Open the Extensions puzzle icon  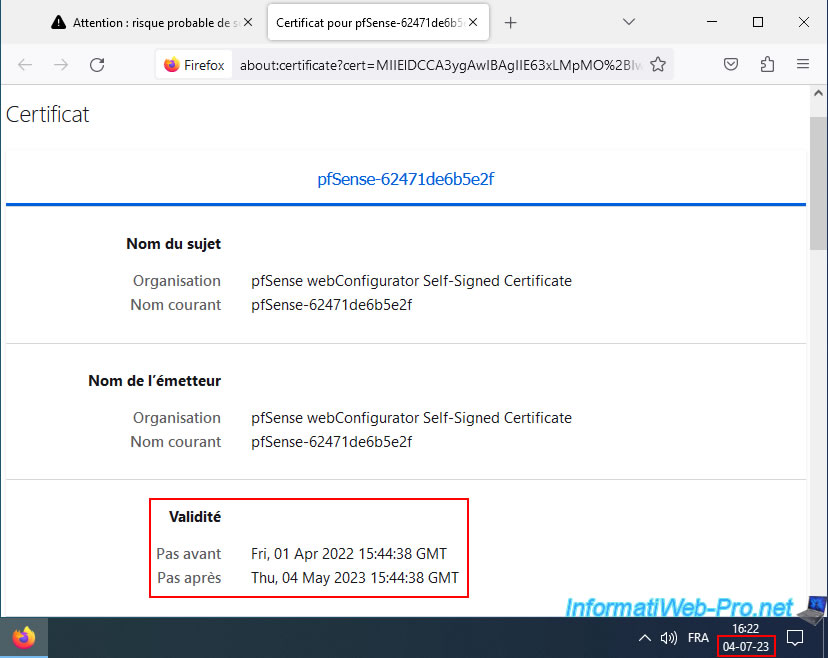(x=767, y=64)
